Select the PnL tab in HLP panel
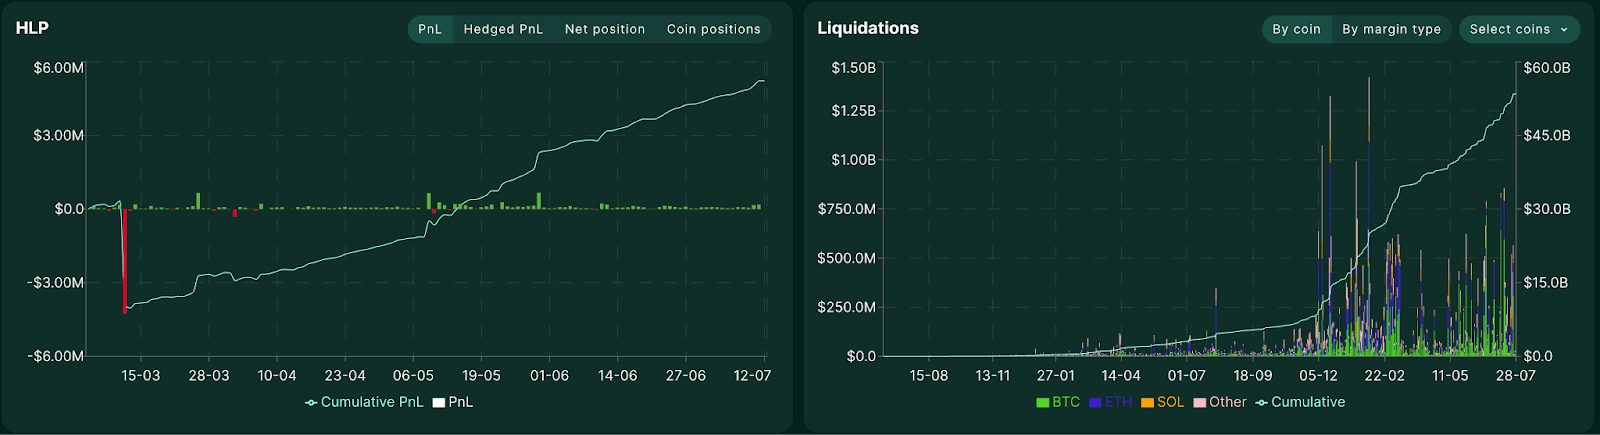Viewport: 1600px width, 435px height. pos(430,29)
